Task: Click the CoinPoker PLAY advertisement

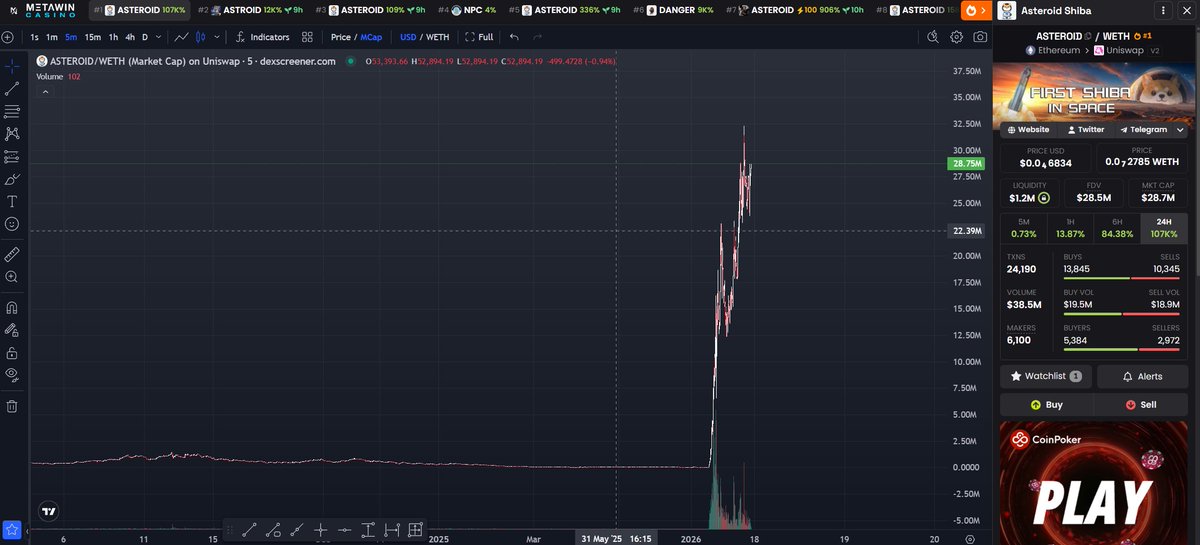Action: 1094,483
